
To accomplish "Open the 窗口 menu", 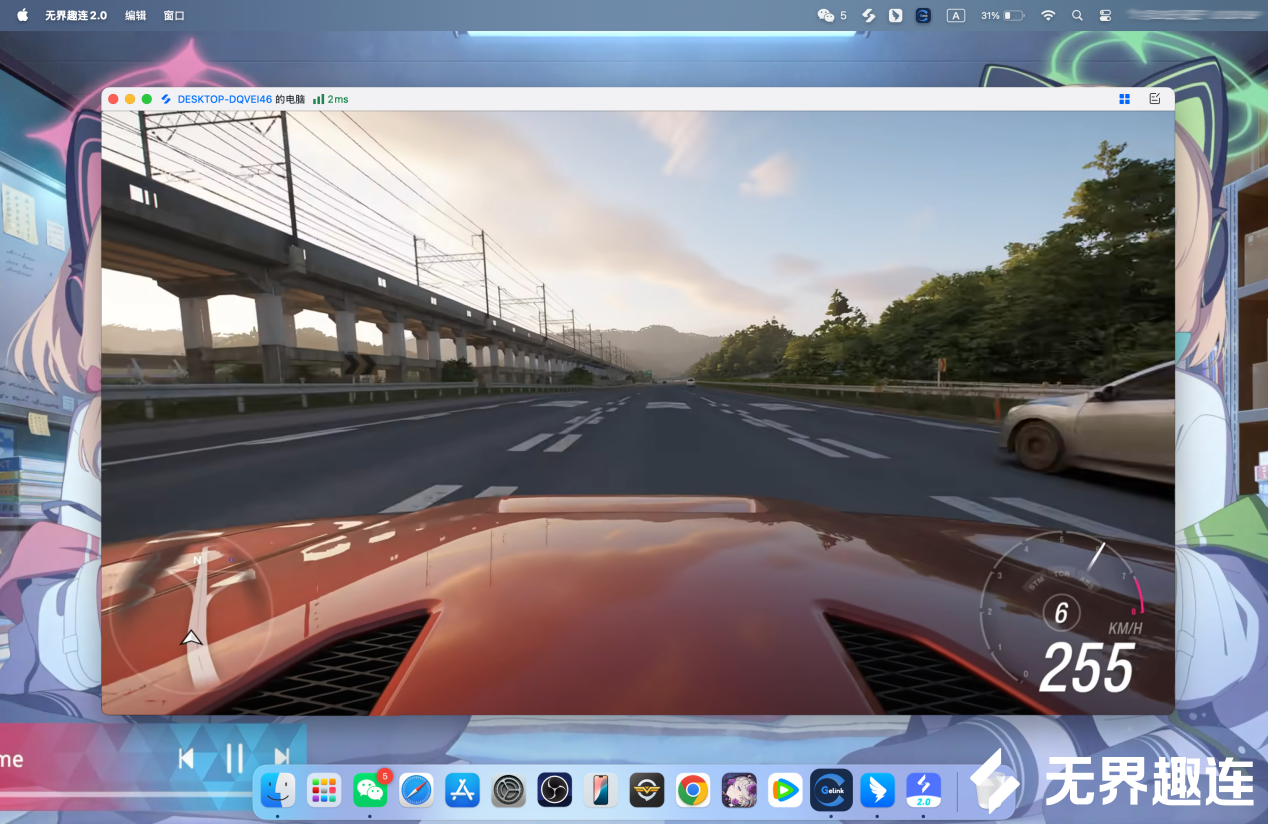I will point(174,15).
